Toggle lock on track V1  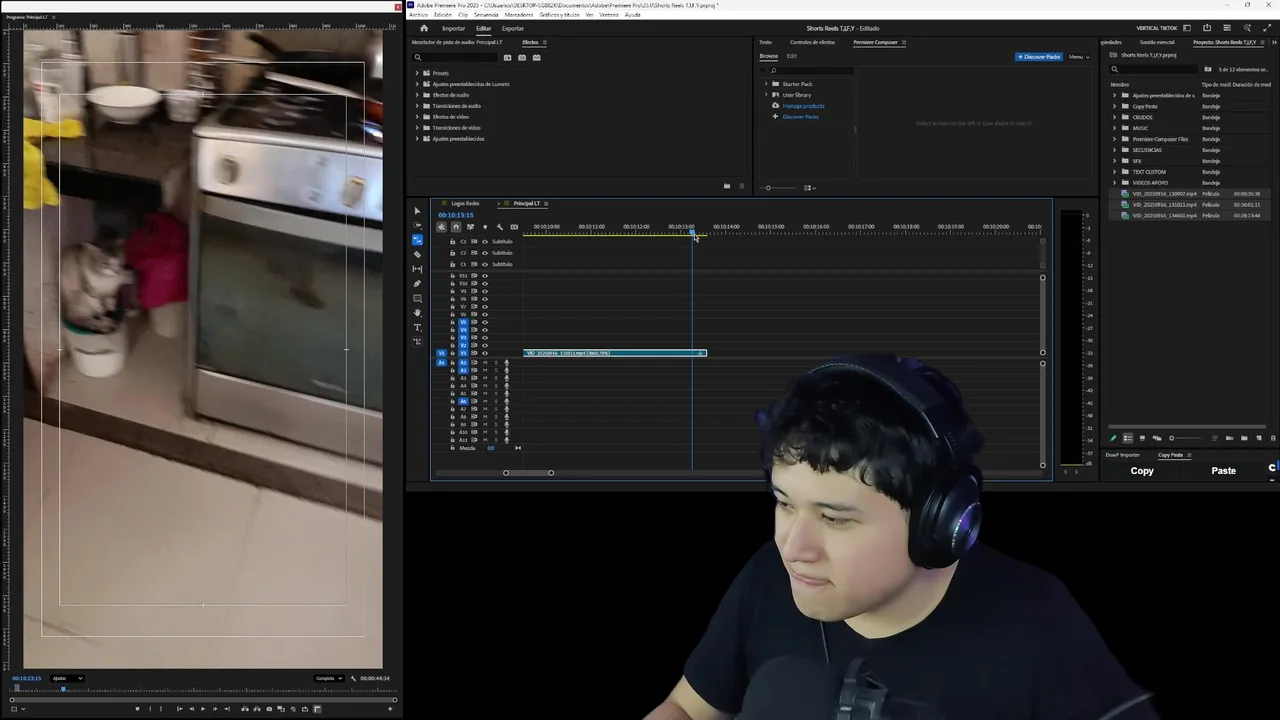[x=452, y=353]
